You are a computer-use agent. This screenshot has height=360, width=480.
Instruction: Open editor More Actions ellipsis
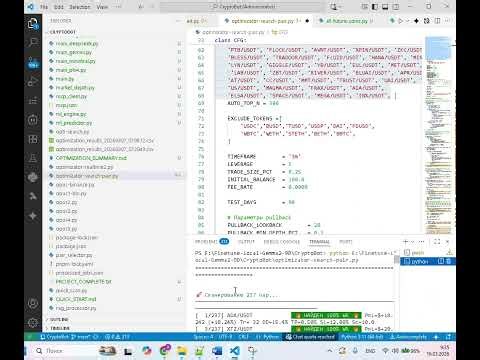[x=448, y=21]
